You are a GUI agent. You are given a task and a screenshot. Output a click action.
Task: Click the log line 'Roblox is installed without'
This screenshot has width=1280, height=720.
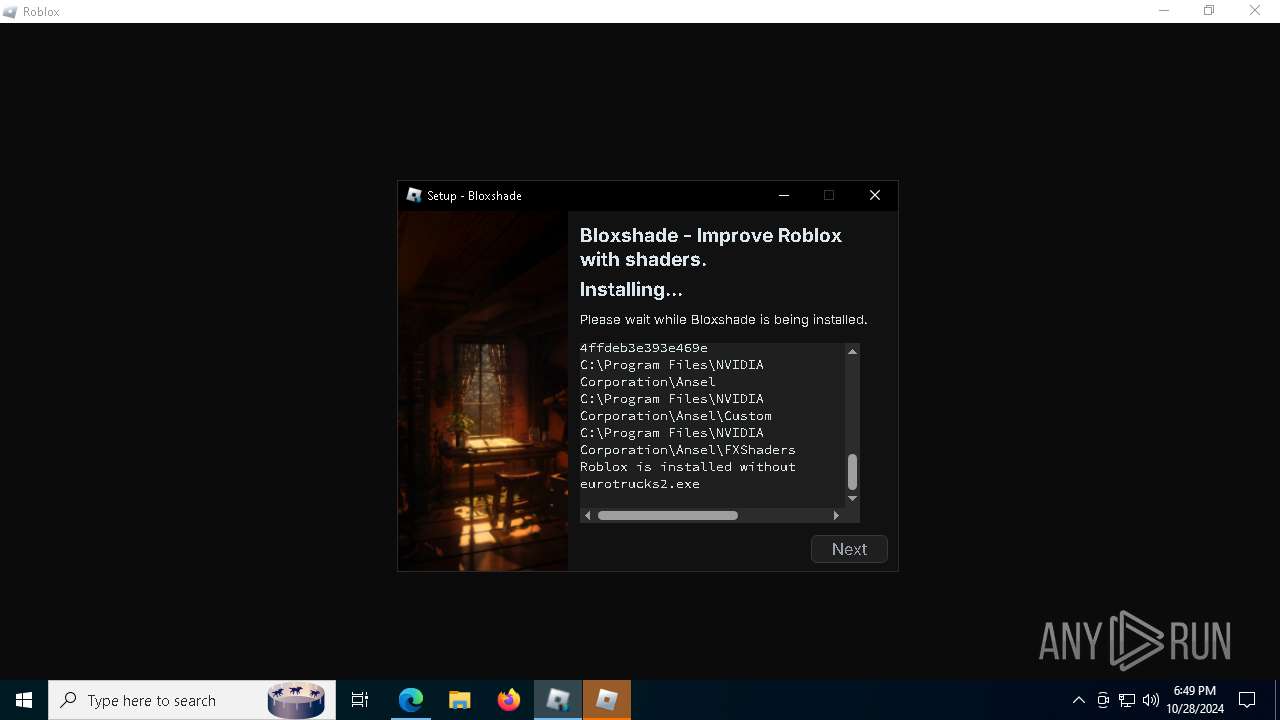(688, 467)
